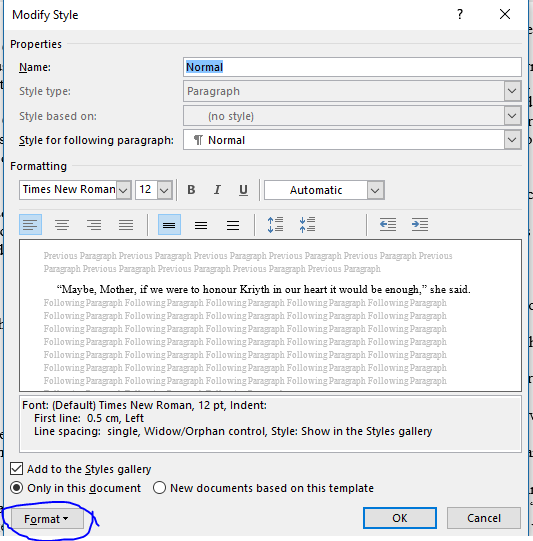Viewport: 533px width, 541px height.
Task: Align paragraph text to center
Action: 62,225
